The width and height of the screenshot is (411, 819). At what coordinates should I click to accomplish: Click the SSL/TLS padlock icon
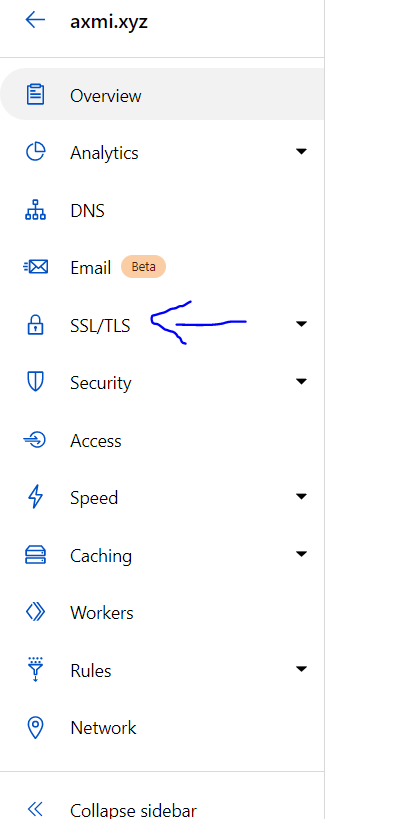(x=35, y=324)
